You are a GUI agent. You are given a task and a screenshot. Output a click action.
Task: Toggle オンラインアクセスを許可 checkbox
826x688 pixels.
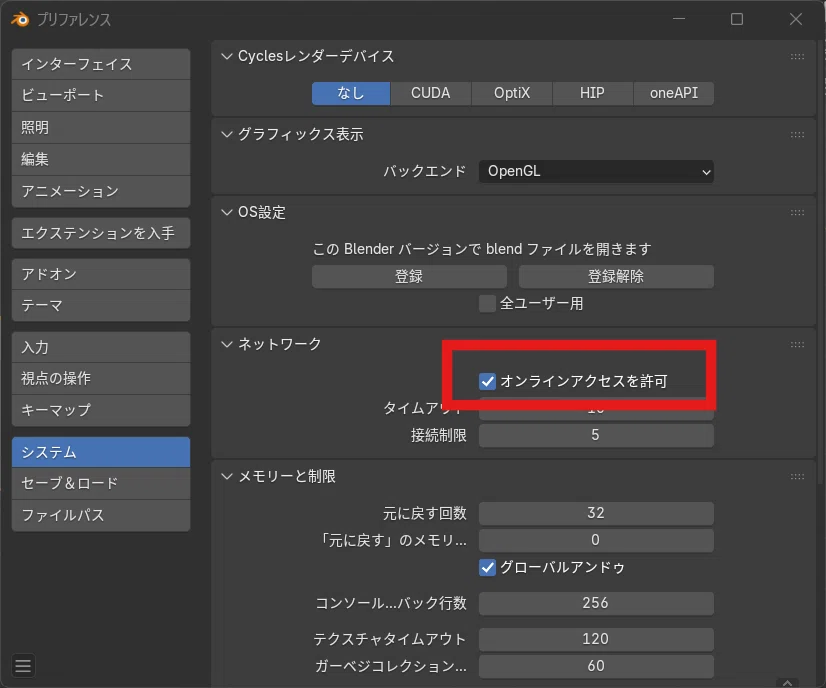tap(487, 381)
